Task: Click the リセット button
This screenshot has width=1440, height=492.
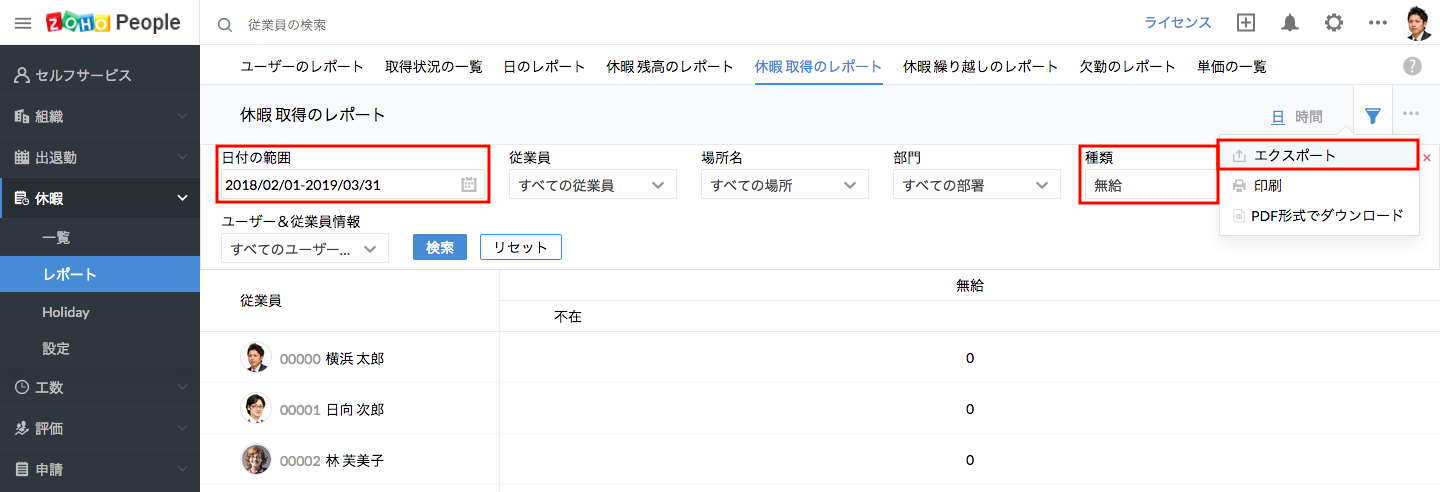Action: pyautogui.click(x=520, y=247)
